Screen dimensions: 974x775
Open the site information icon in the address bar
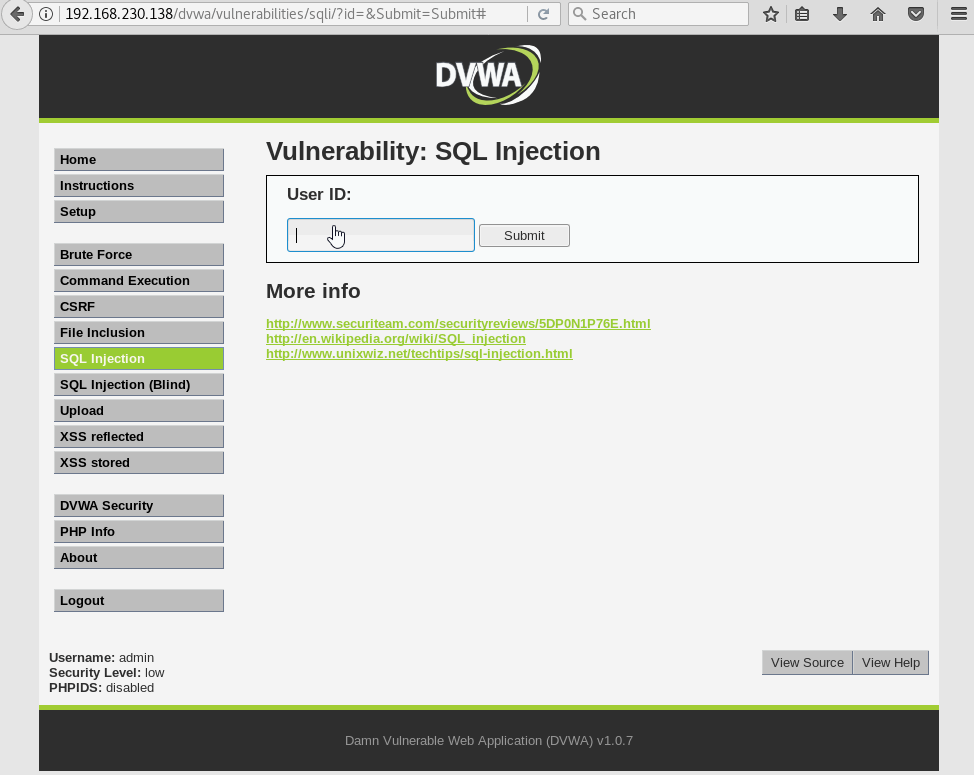pos(46,14)
